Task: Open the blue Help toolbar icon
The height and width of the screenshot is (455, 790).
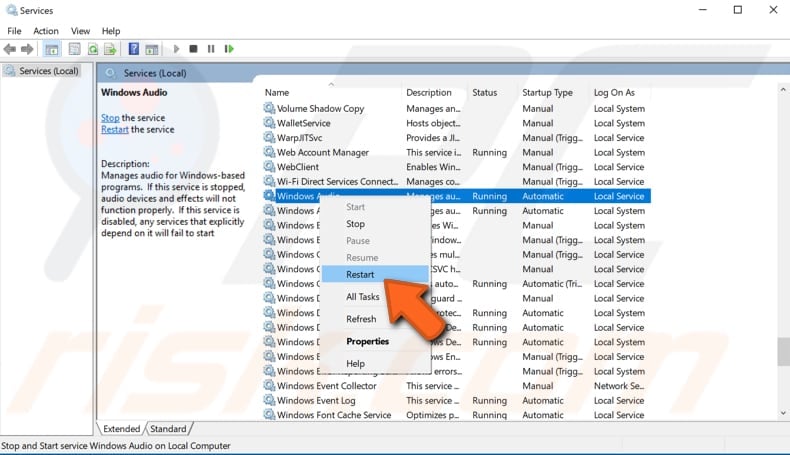Action: (x=134, y=49)
